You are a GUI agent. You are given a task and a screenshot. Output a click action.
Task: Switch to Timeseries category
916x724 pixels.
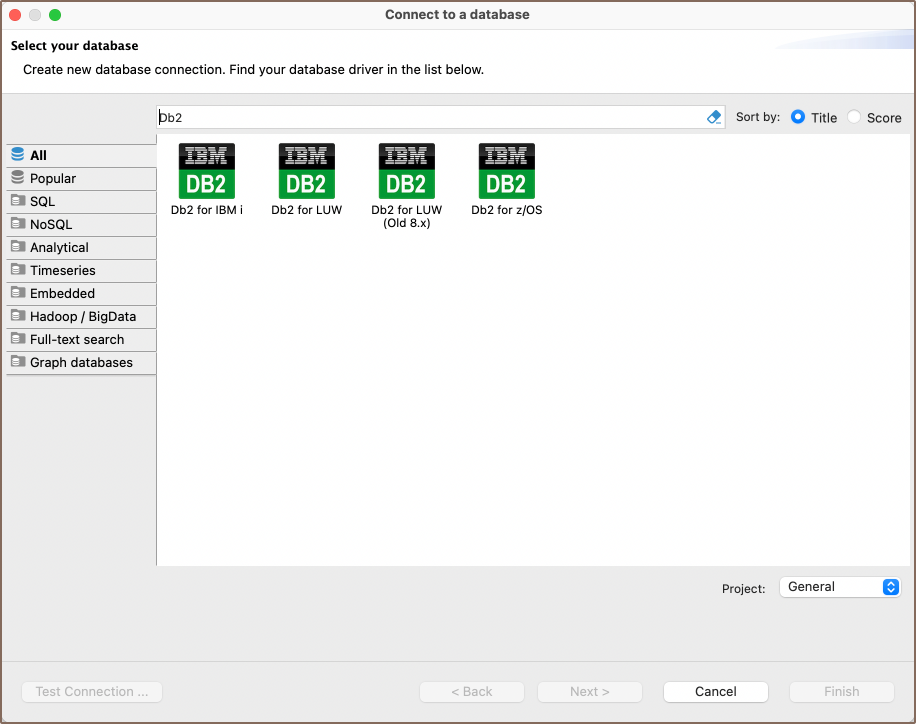[63, 270]
